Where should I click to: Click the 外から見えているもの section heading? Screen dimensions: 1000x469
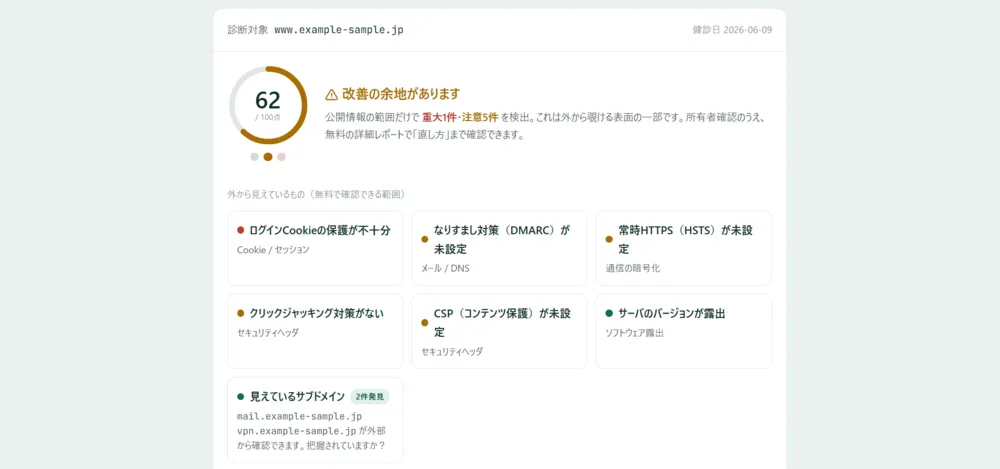(316, 194)
